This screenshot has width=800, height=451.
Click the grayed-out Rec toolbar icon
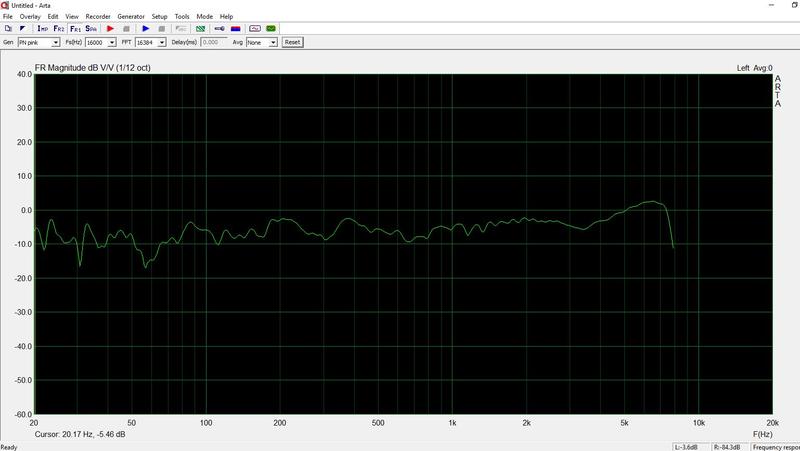181,29
